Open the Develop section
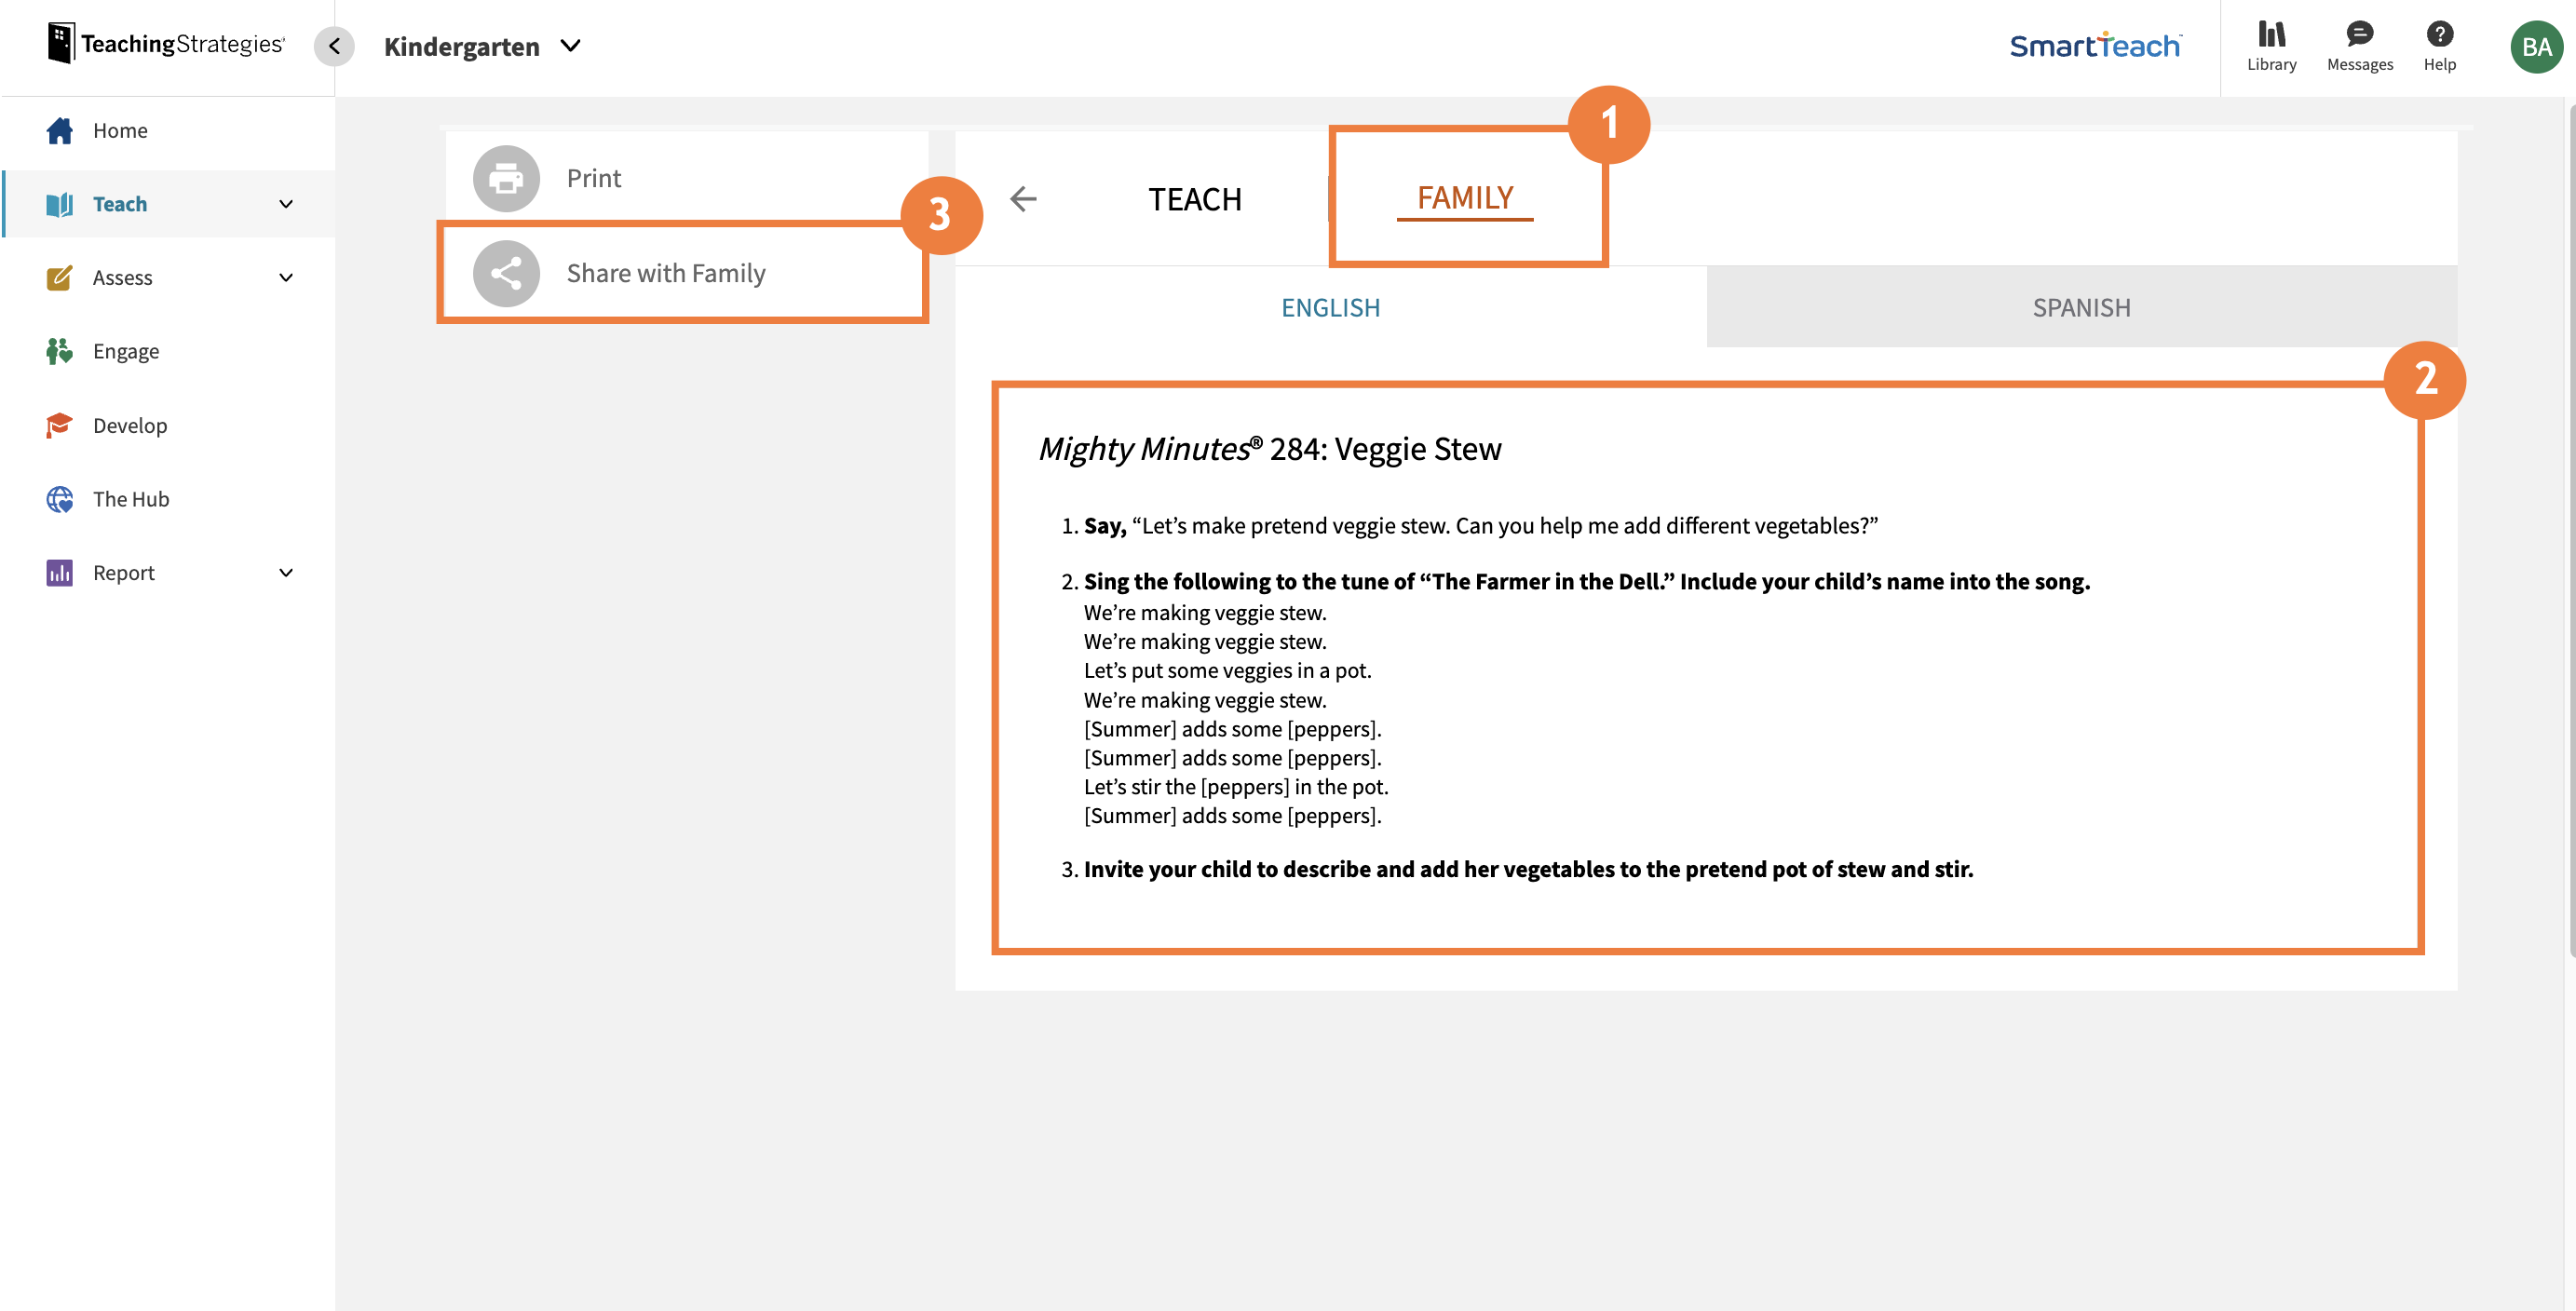2576x1311 pixels. point(130,425)
